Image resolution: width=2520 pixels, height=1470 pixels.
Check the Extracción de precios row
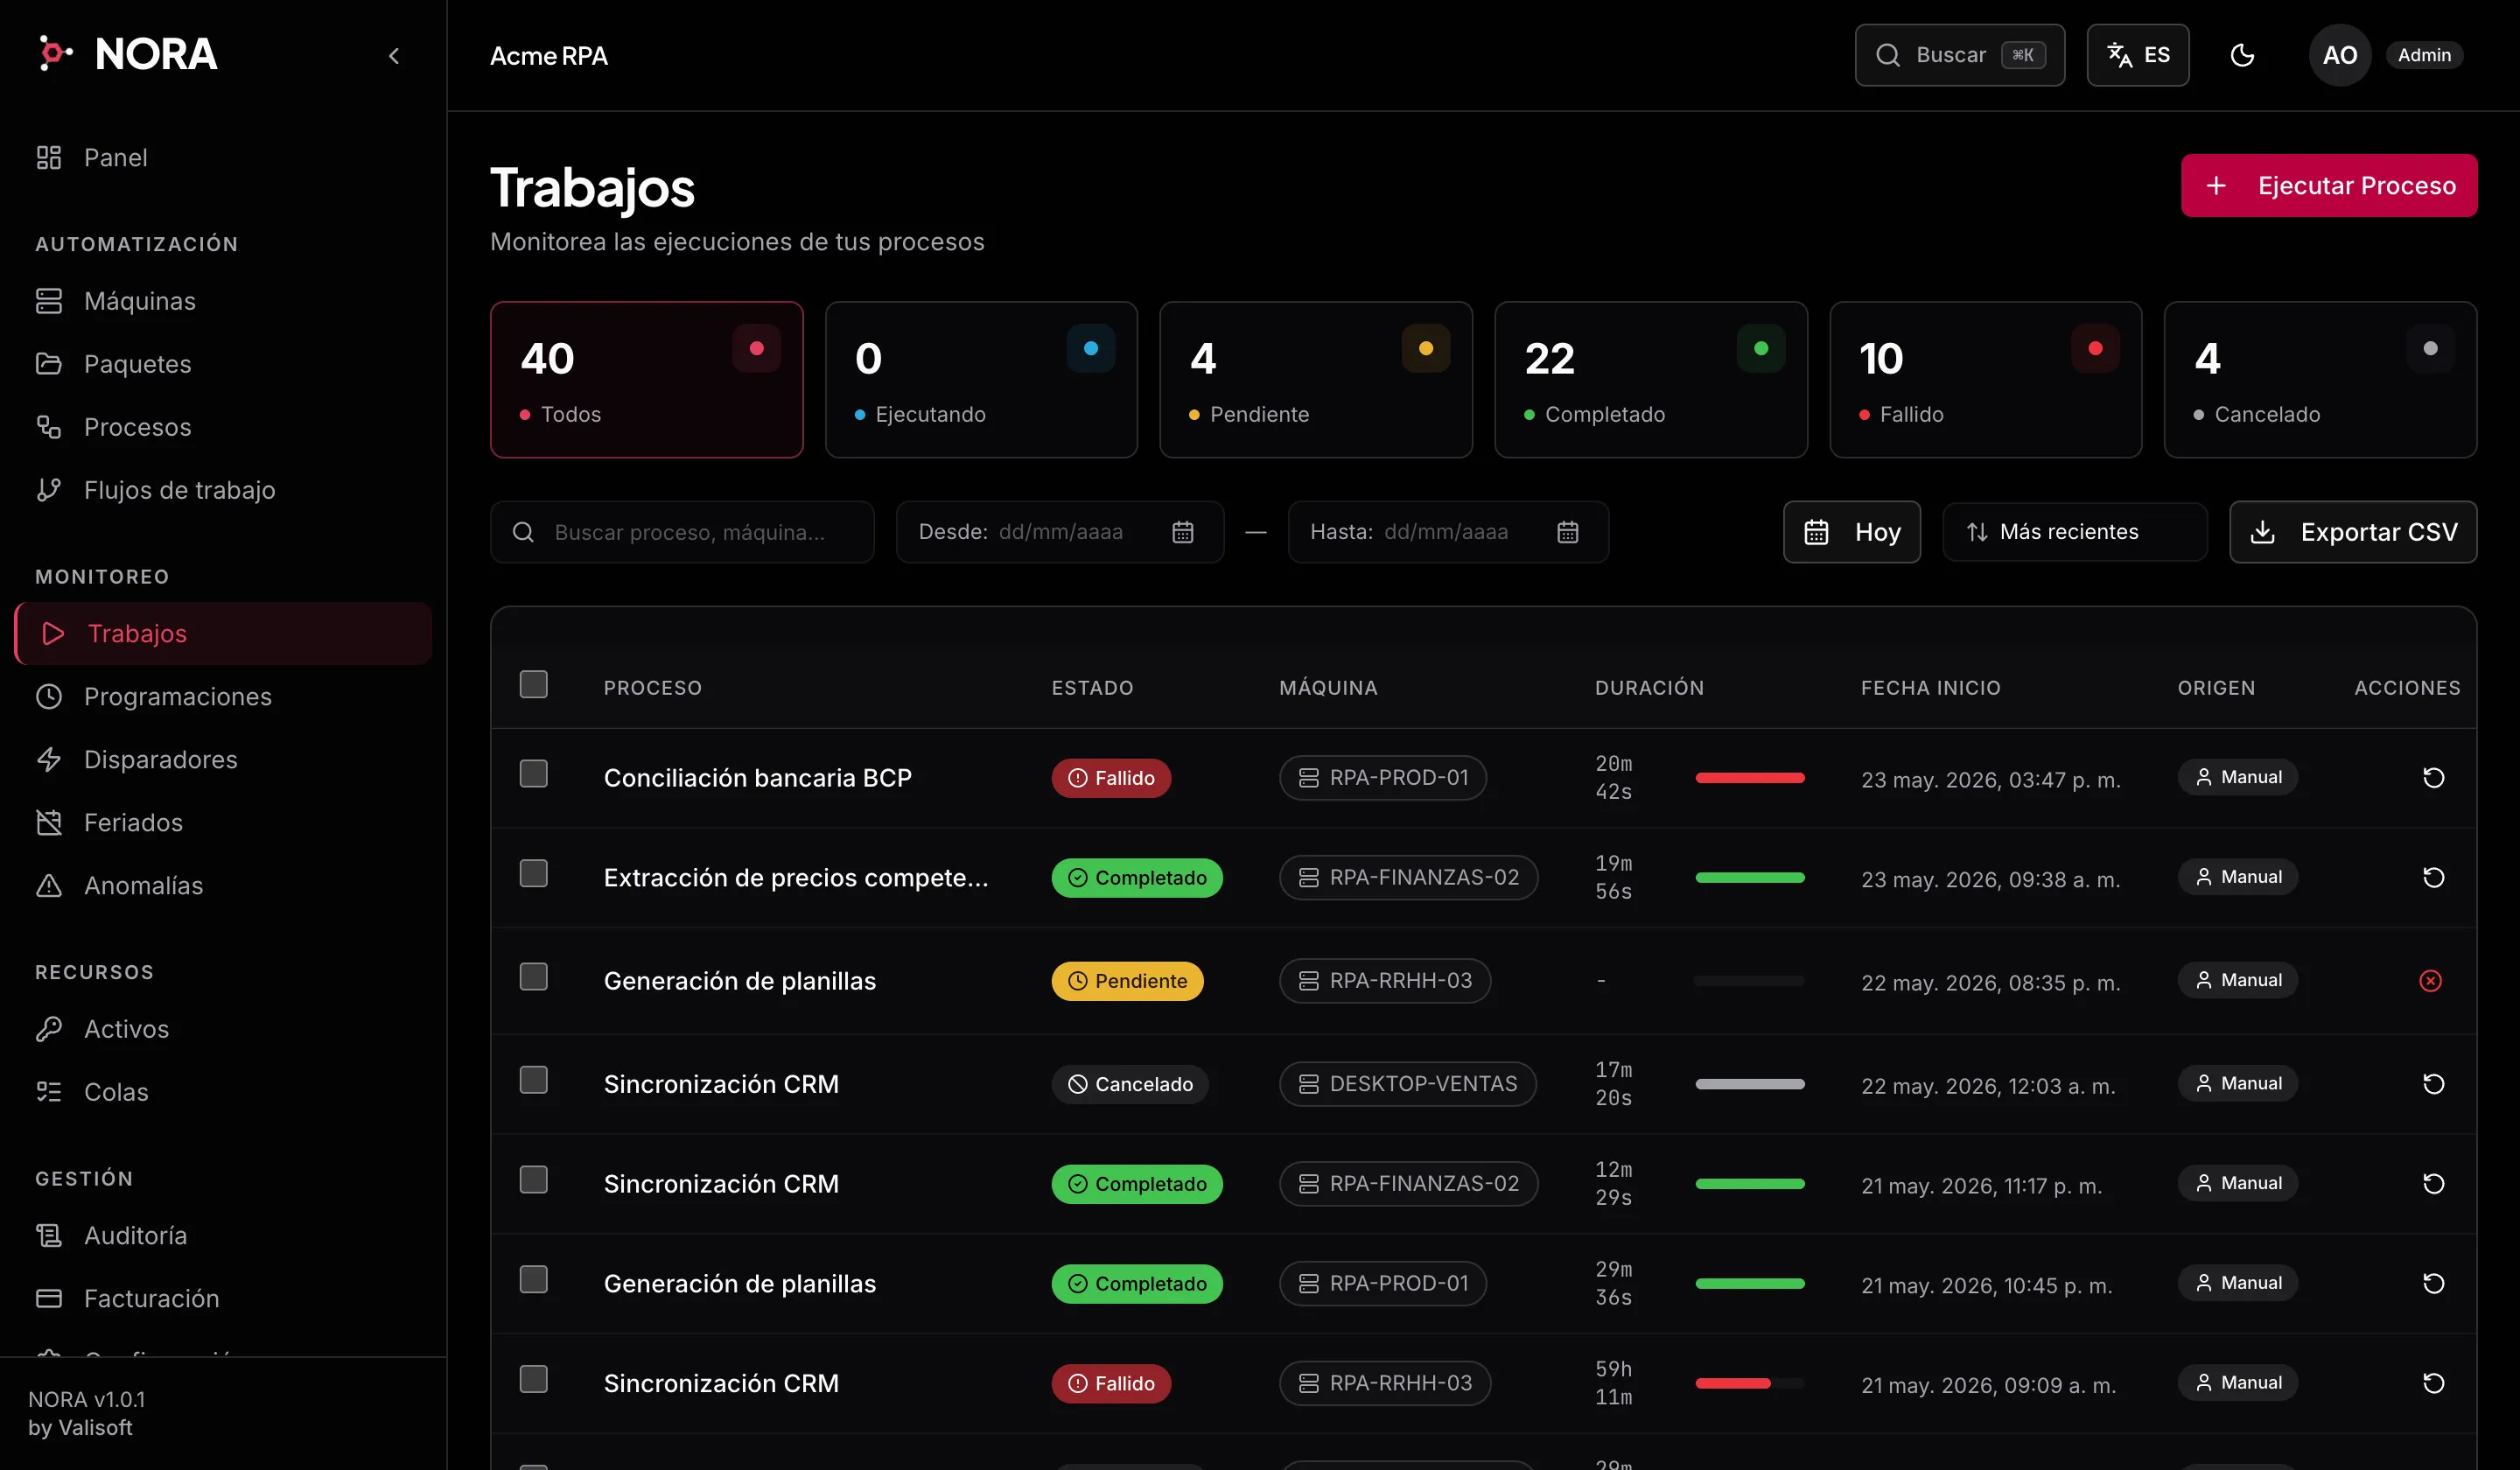click(534, 874)
